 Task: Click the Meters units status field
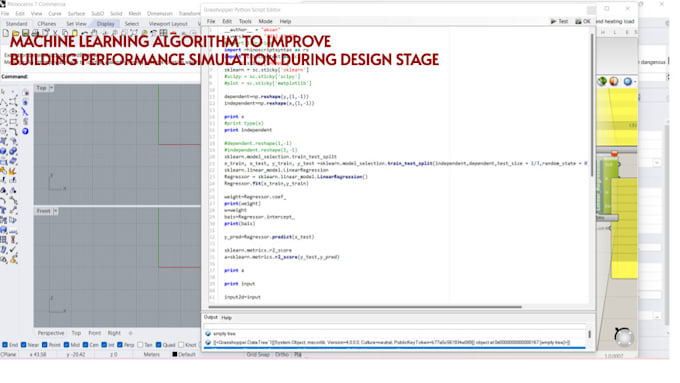(x=152, y=354)
